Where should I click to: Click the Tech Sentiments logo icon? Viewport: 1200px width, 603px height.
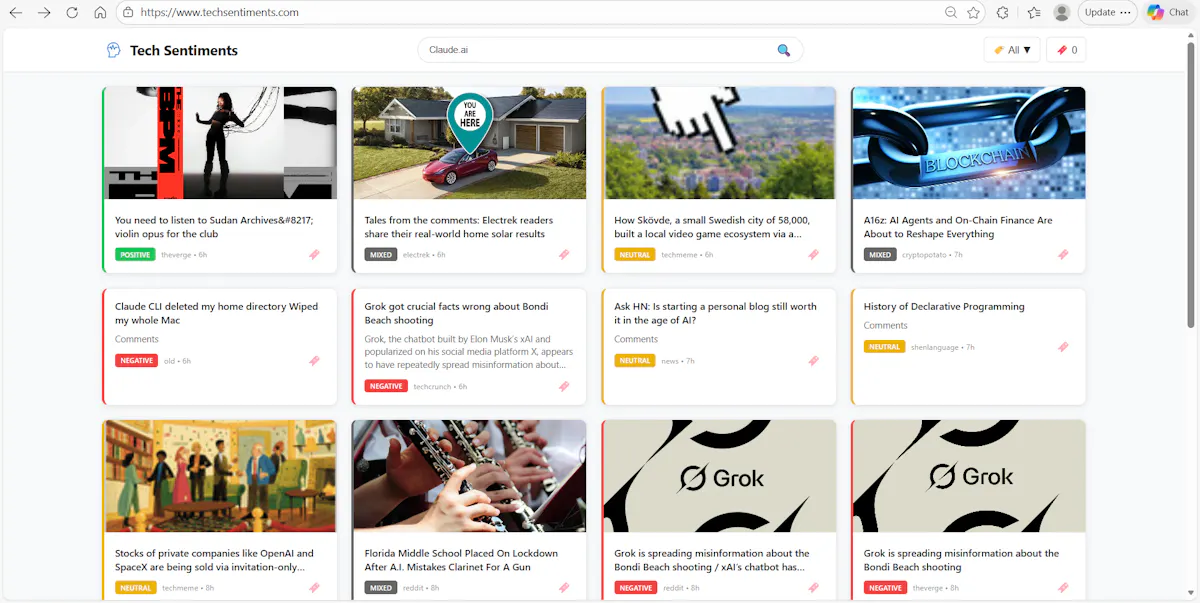(114, 50)
